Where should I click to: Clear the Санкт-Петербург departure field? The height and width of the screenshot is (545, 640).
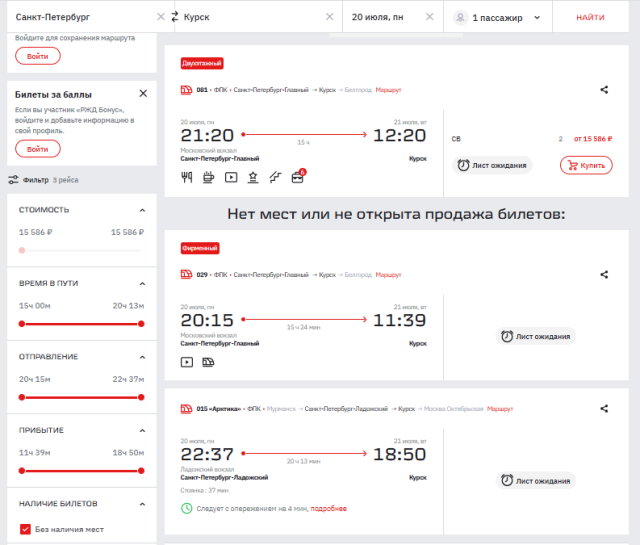[161, 17]
